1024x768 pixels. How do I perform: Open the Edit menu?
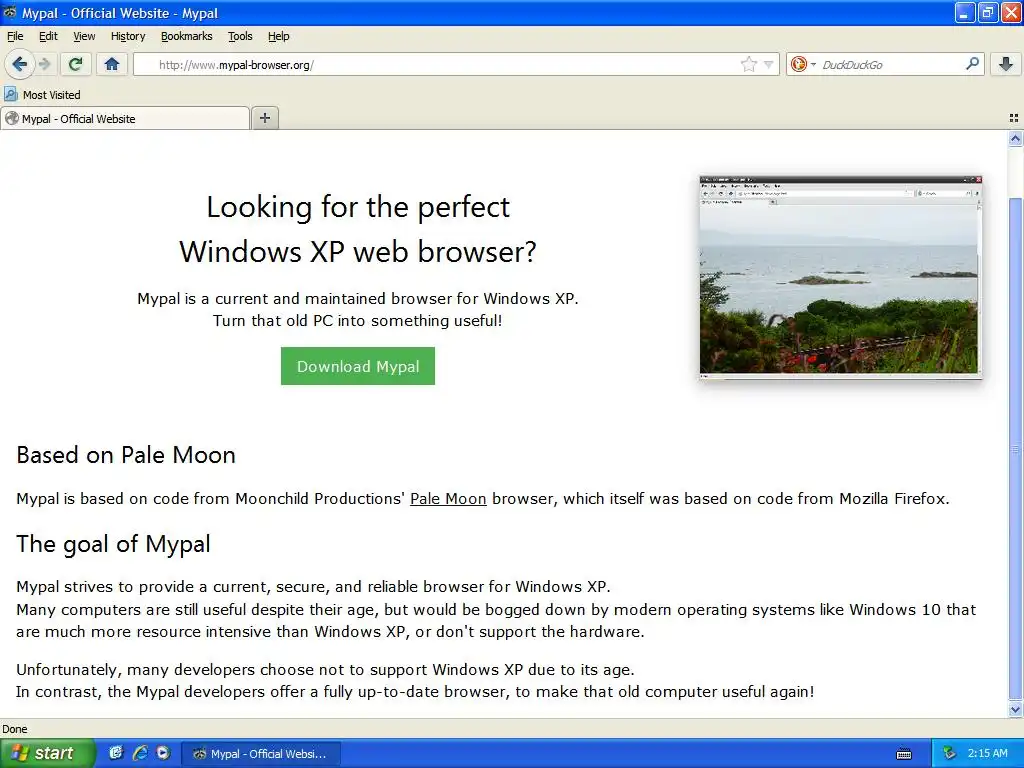(x=48, y=36)
